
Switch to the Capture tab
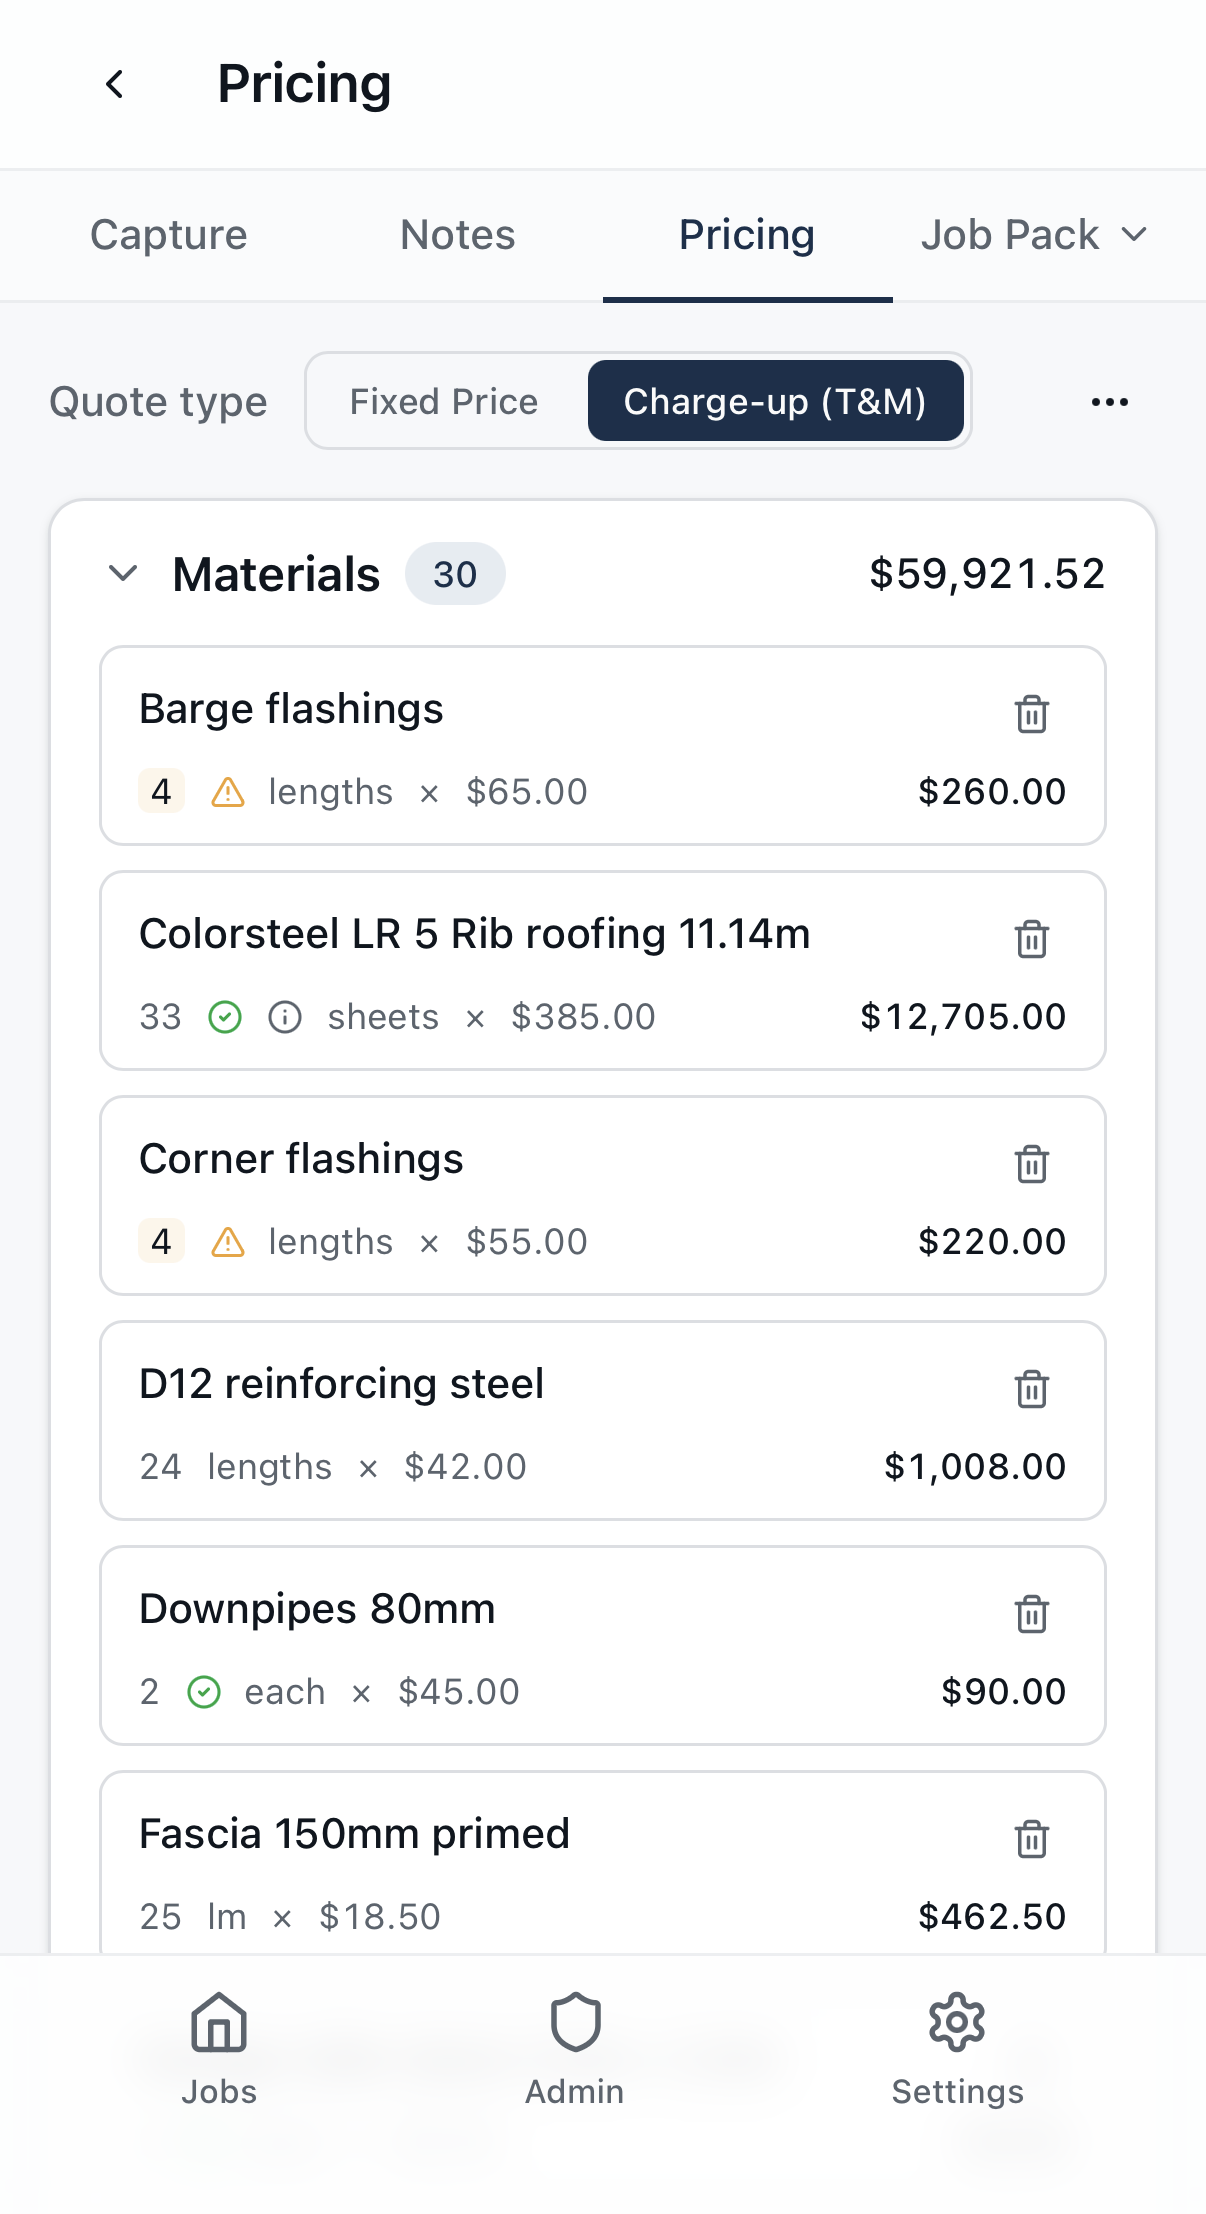[168, 235]
